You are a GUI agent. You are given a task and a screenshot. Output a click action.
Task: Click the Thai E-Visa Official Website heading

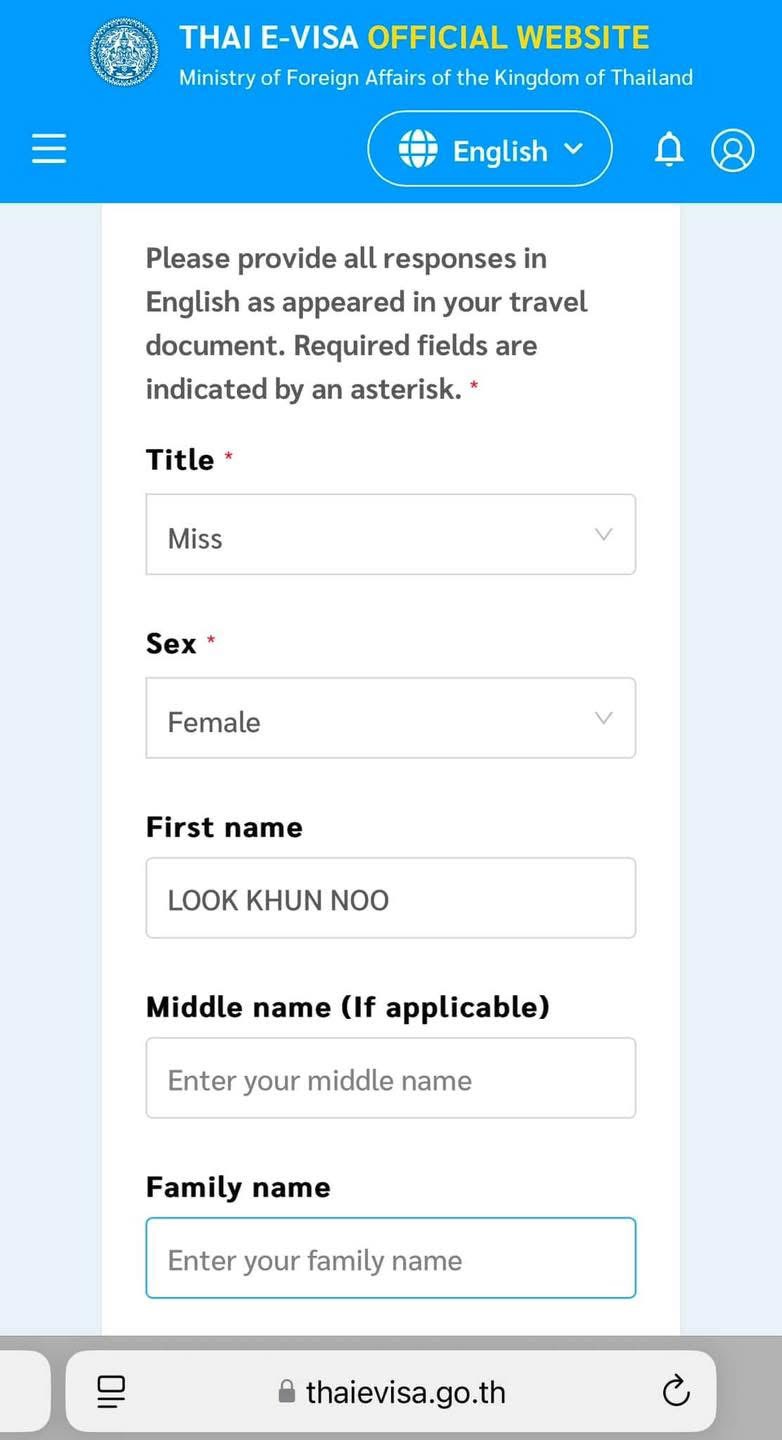pos(414,38)
